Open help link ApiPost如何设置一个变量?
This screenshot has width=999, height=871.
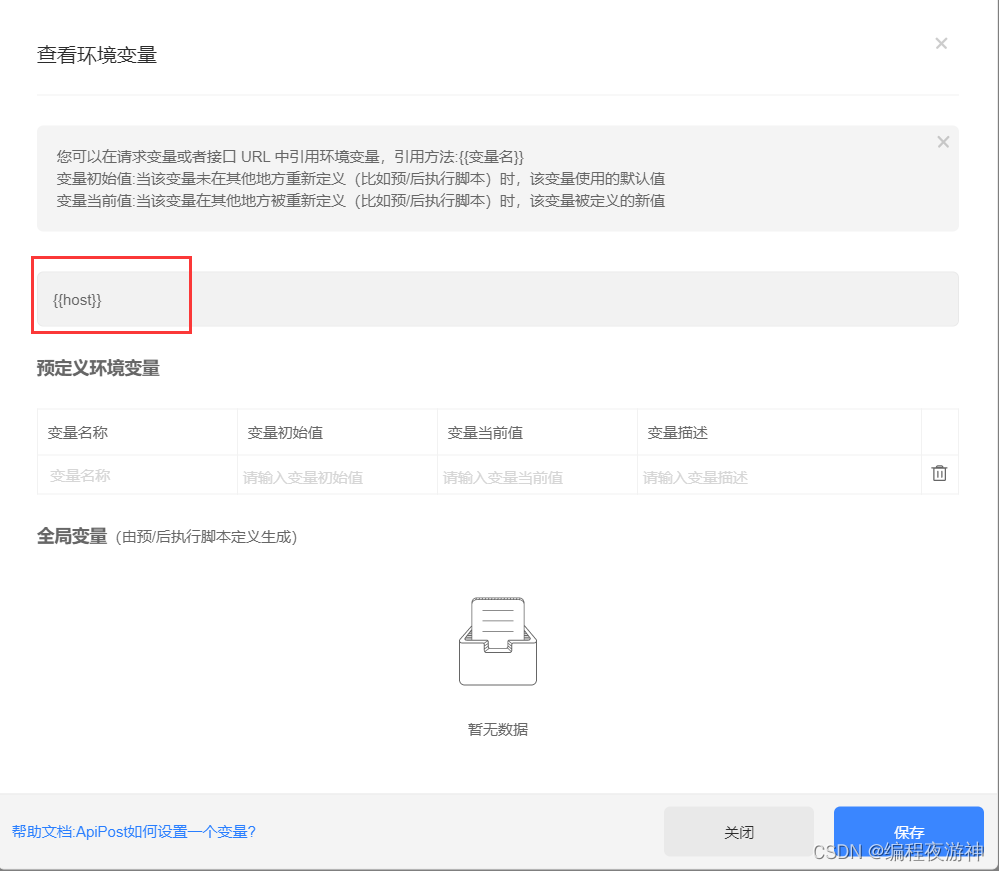134,831
